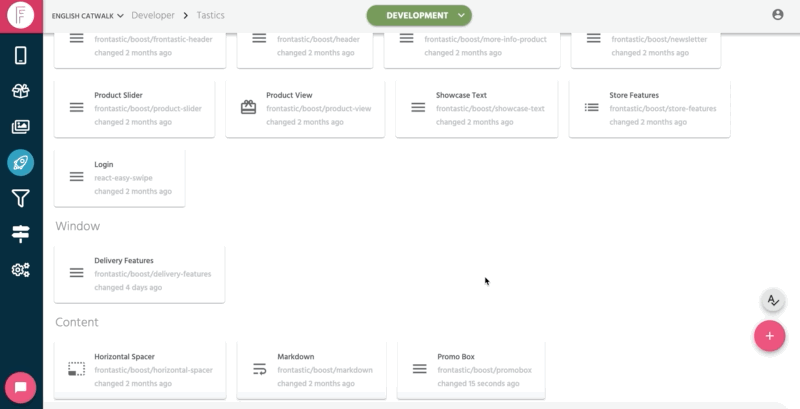Viewport: 800px width, 409px height.
Task: Click "changed 4 days ago" text
Action: pos(128,288)
